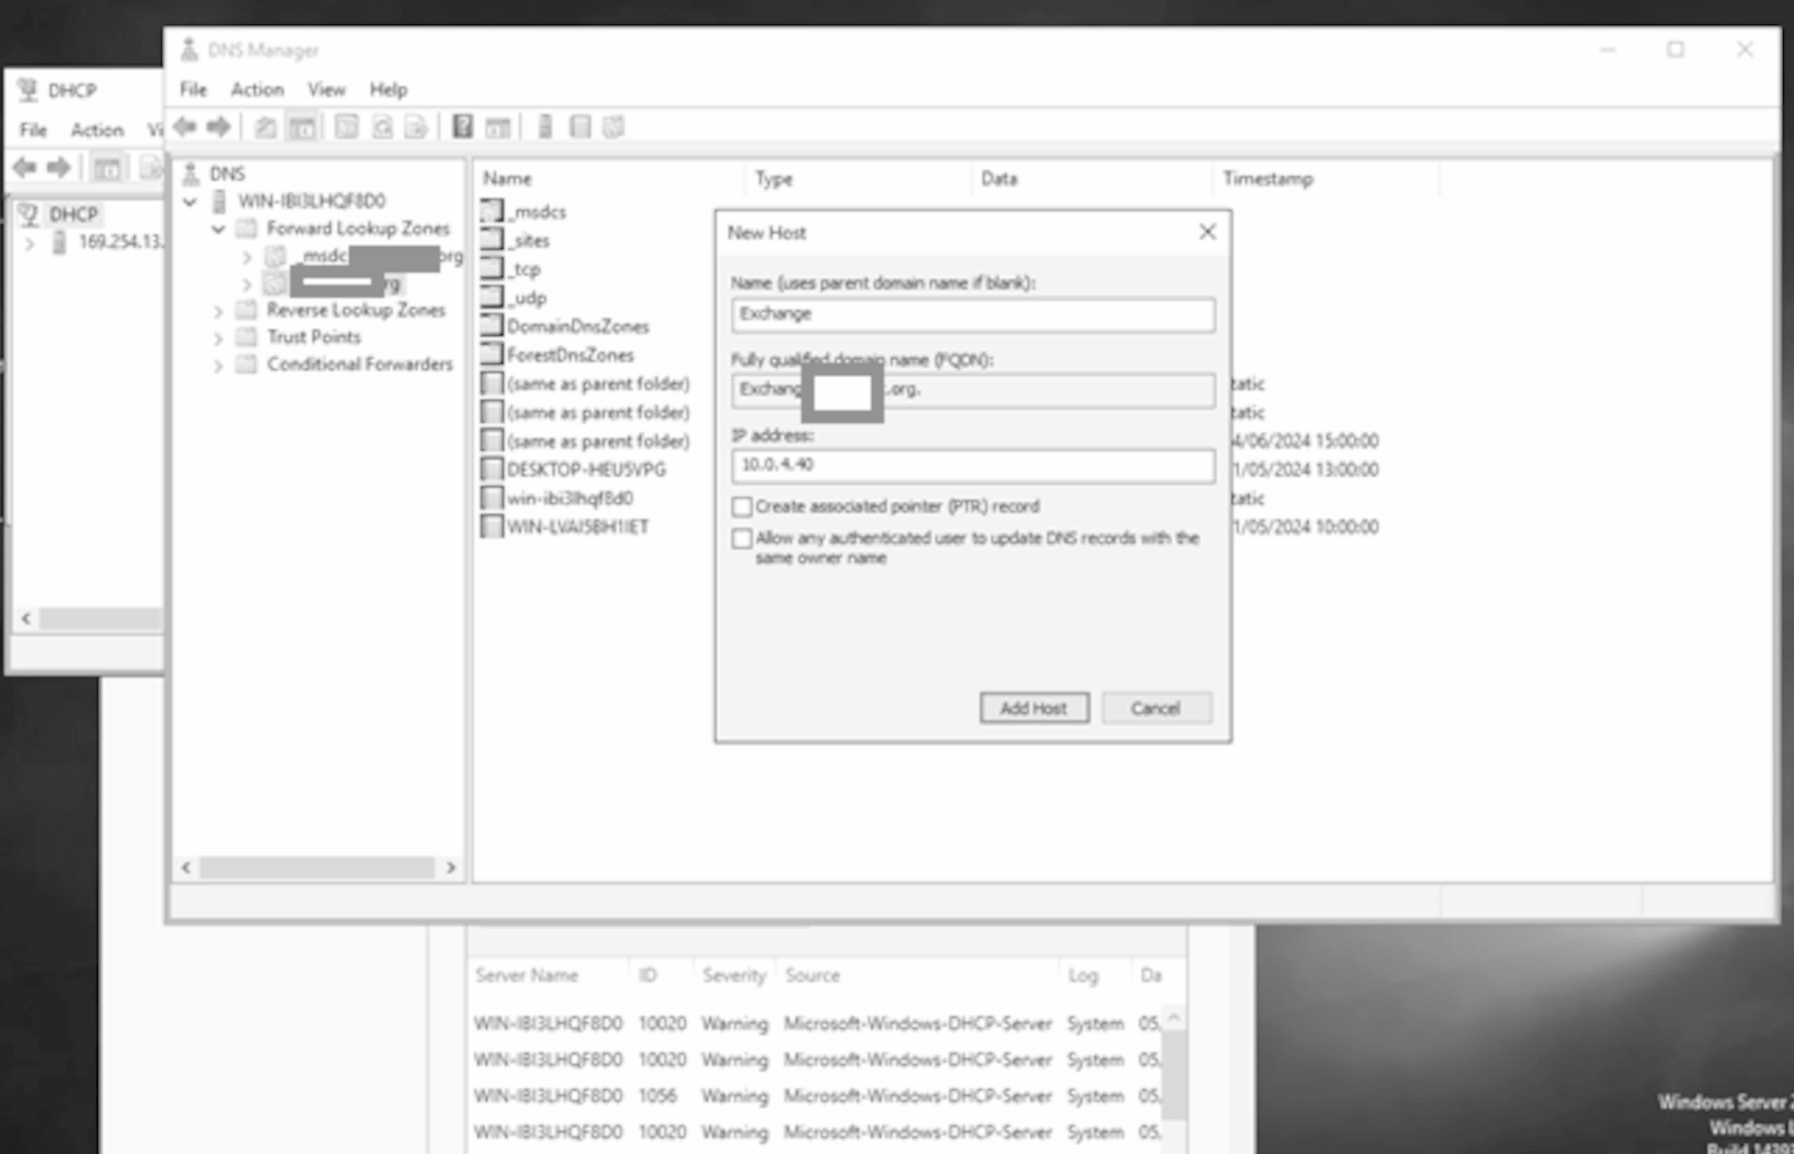Screen dimensions: 1794x1154
Task: Select the DESKTOP-HEU5VPG record icon
Action: click(x=491, y=469)
